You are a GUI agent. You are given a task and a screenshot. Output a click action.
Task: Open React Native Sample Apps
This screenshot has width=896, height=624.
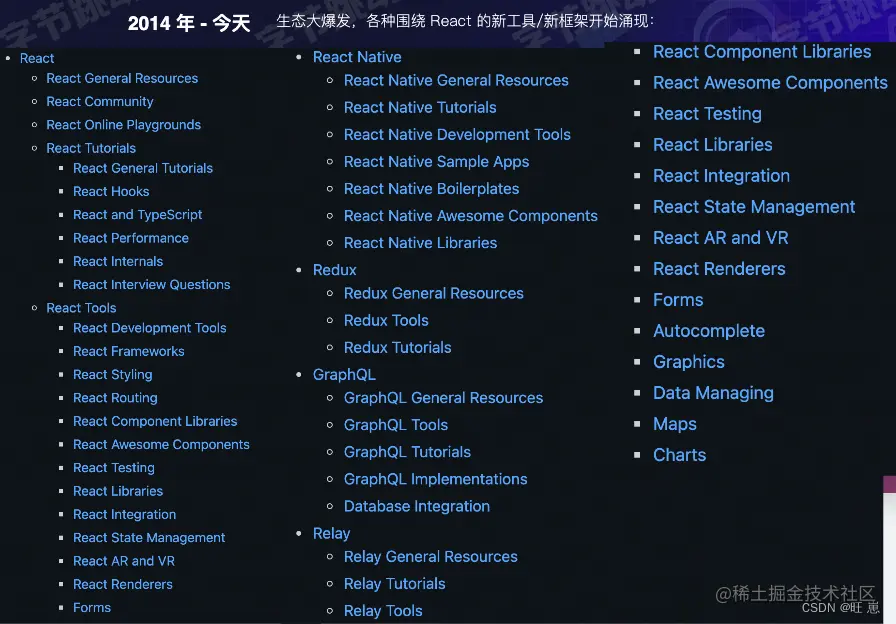pos(437,162)
